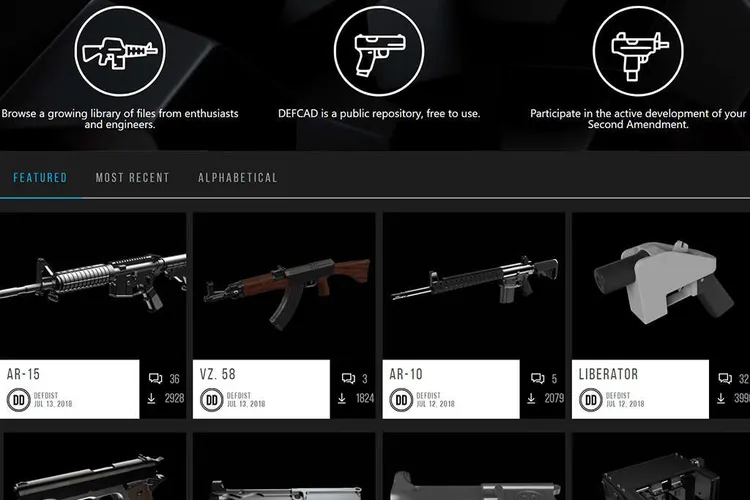Viewport: 750px width, 500px height.
Task: Open comments for the AR-10 entry
Action: [x=538, y=378]
